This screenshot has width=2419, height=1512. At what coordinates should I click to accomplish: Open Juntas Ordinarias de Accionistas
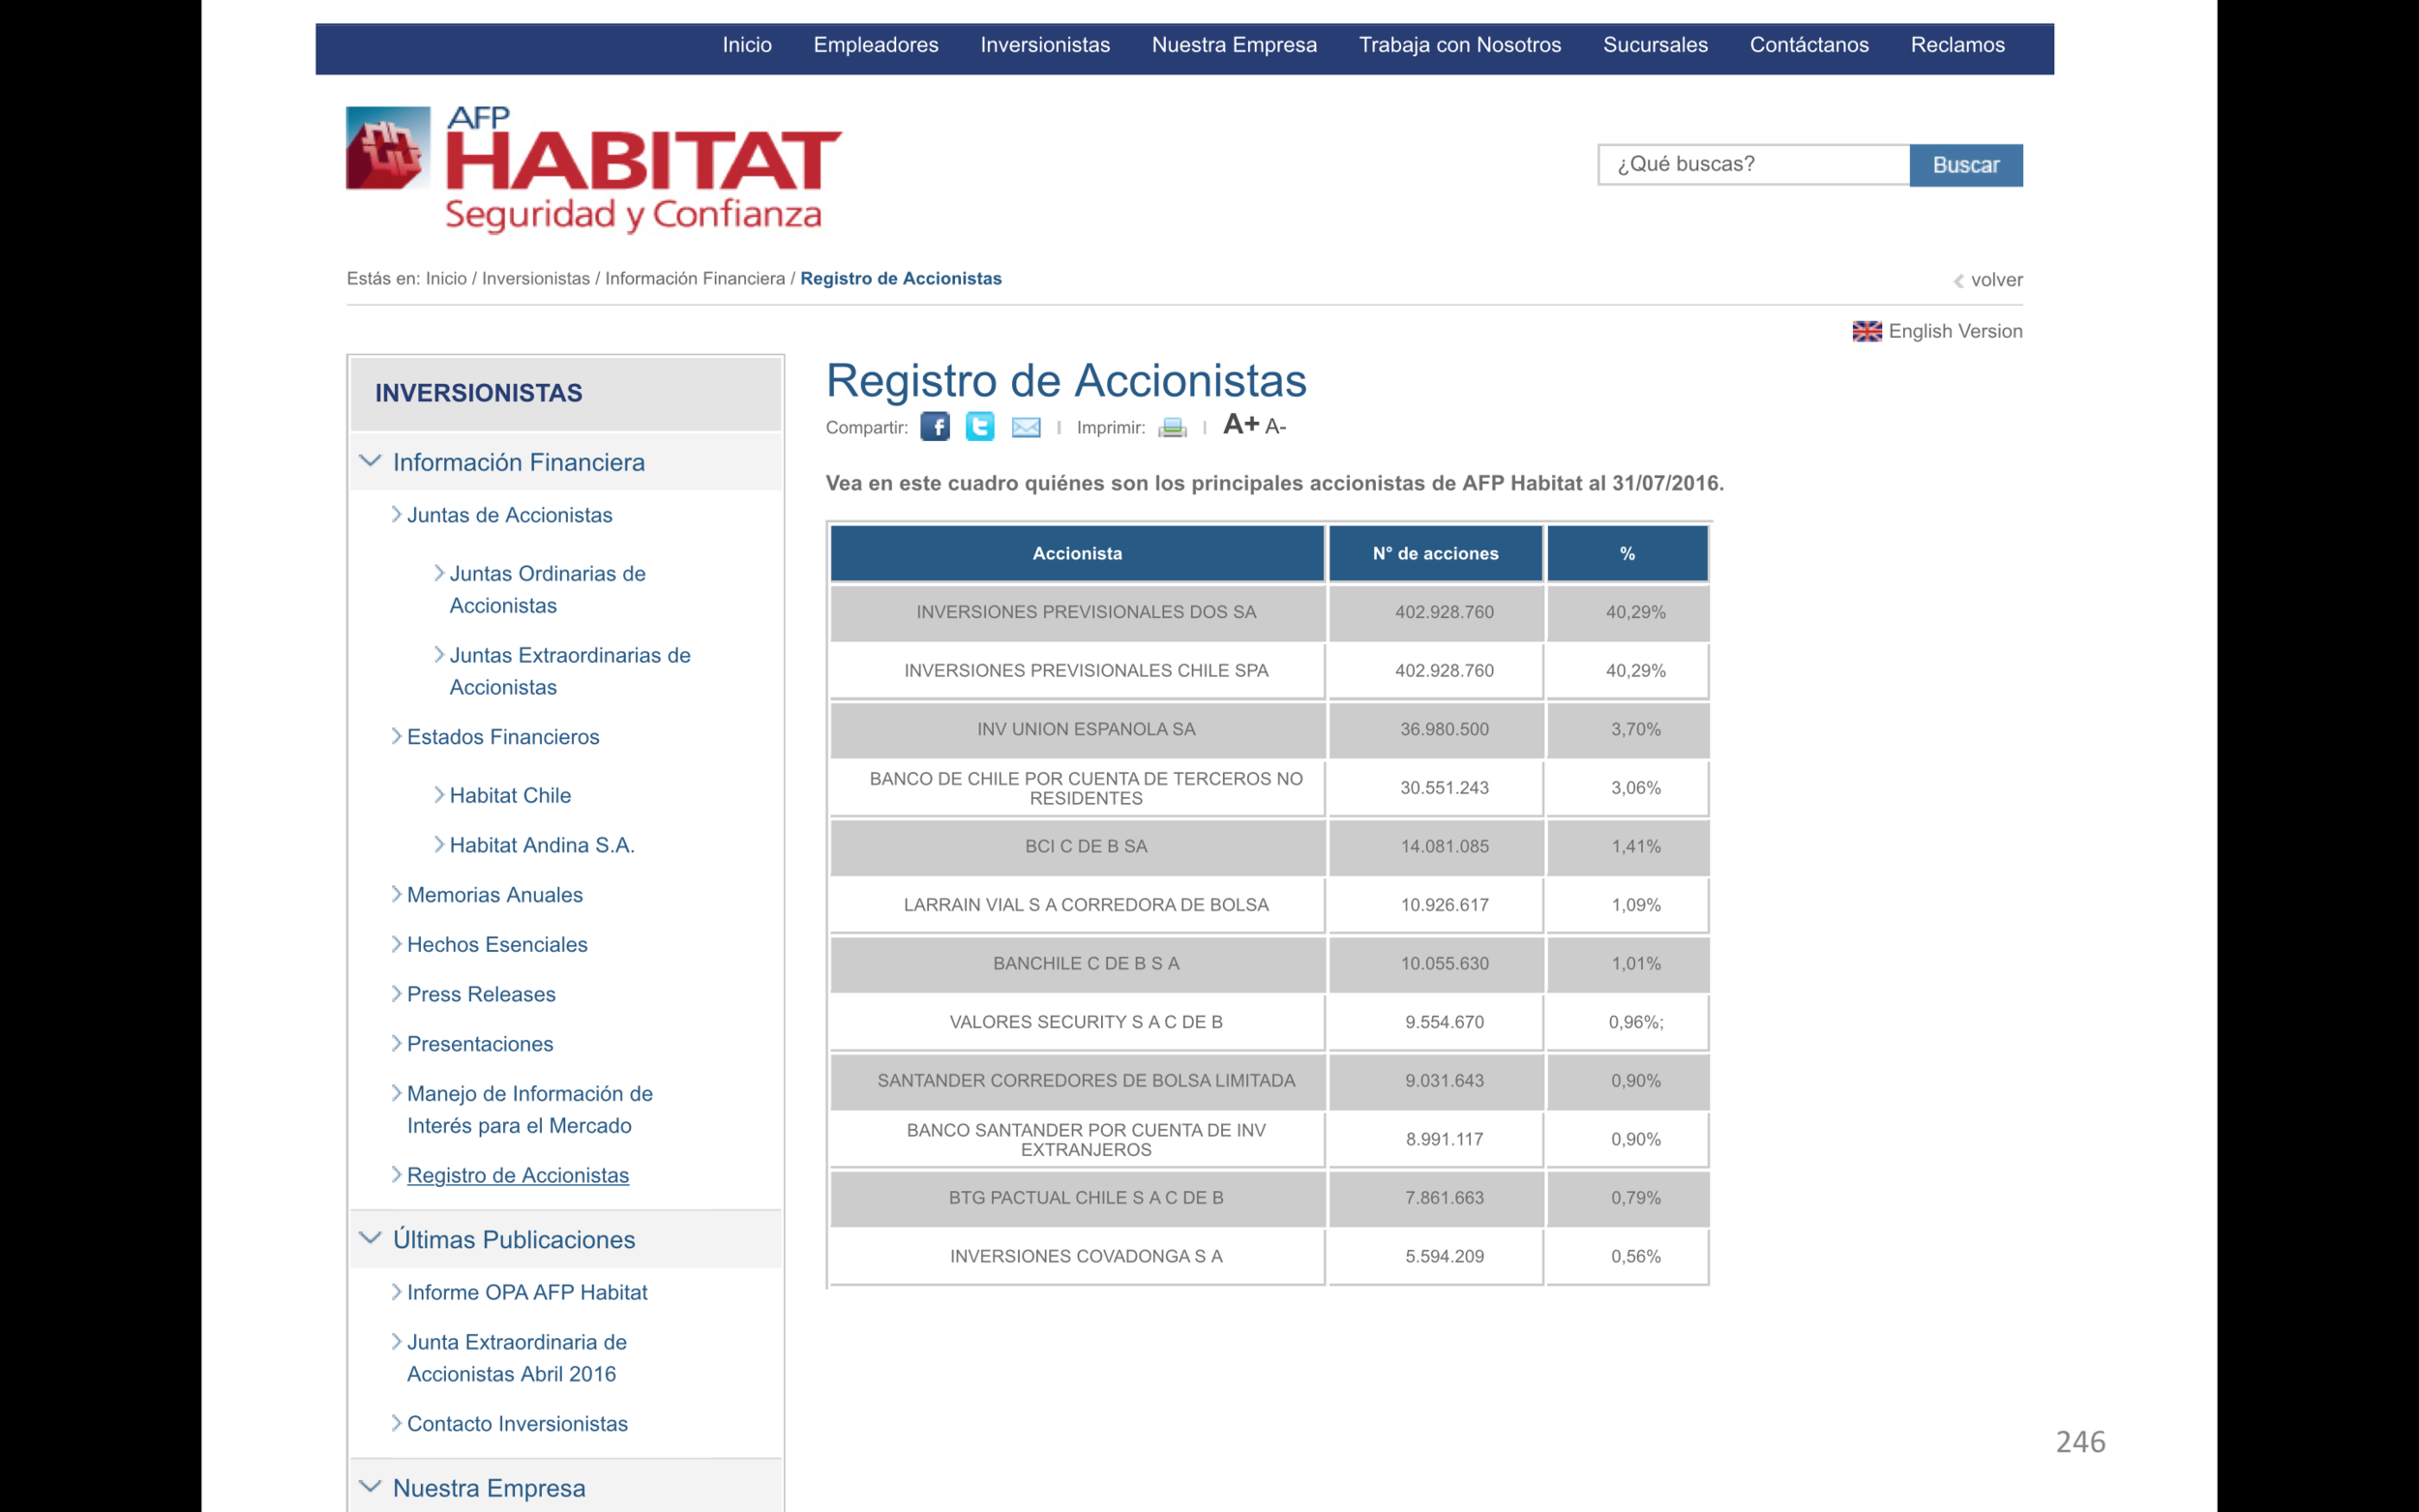(x=547, y=589)
